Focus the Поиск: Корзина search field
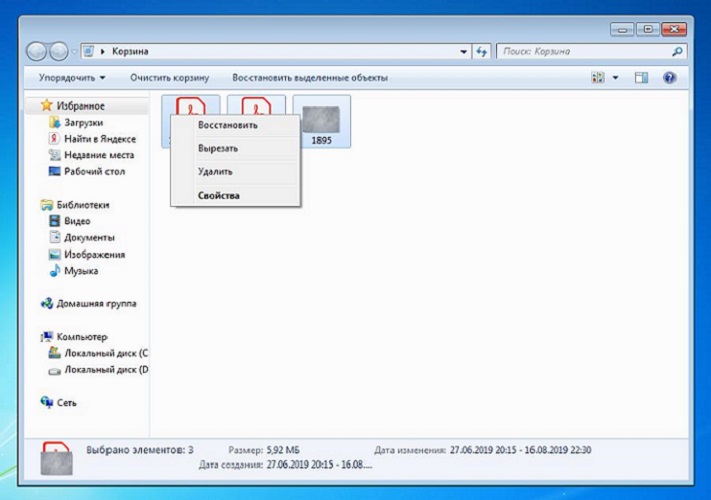 point(584,52)
